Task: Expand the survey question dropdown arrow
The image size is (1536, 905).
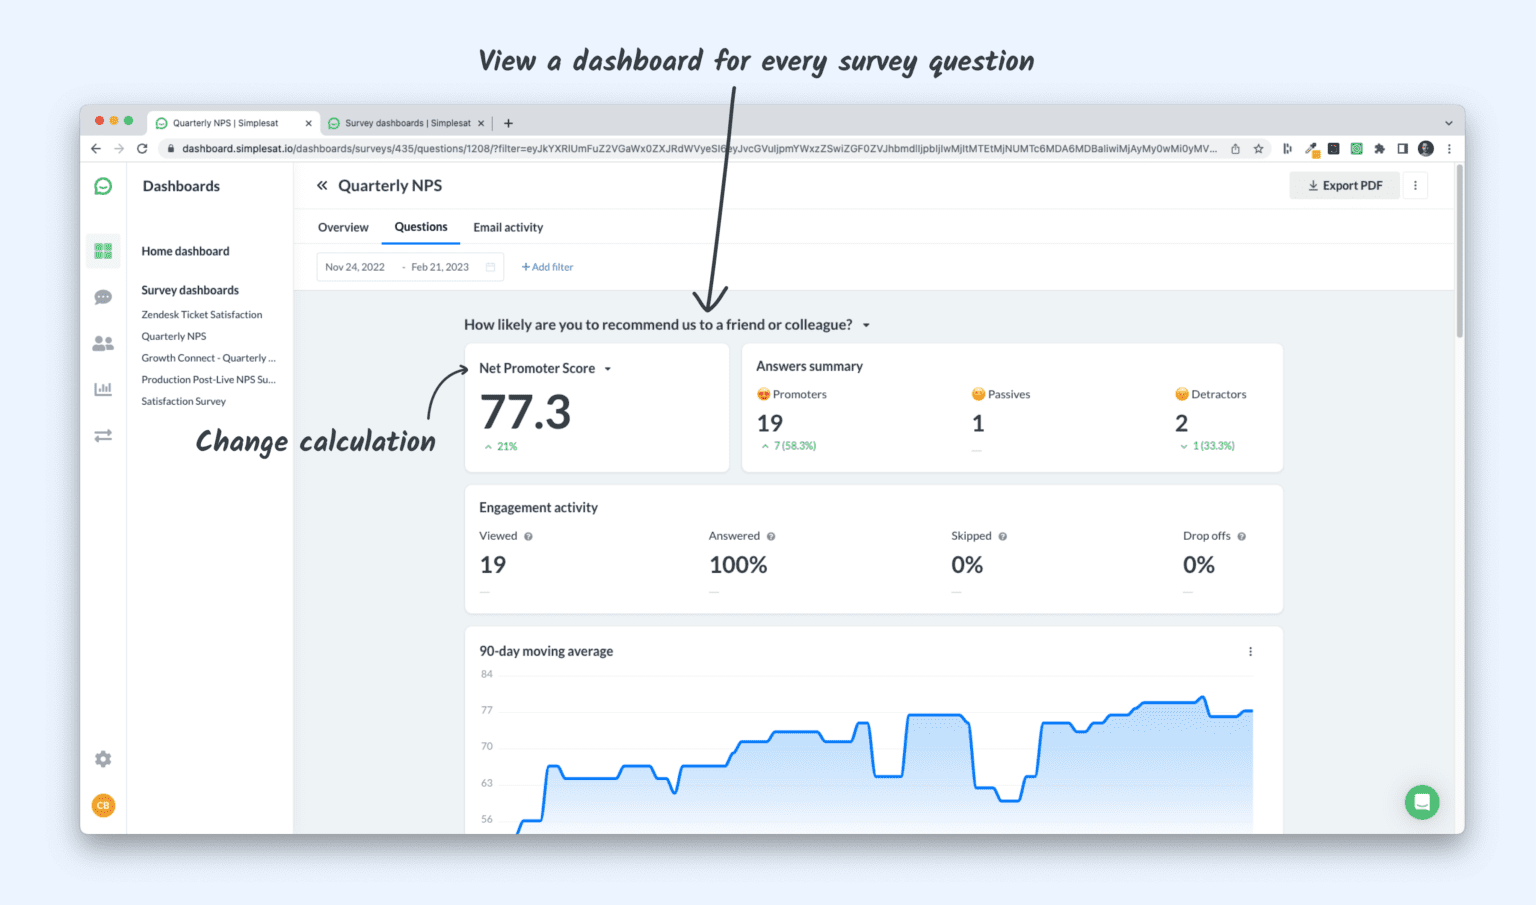Action: (866, 325)
